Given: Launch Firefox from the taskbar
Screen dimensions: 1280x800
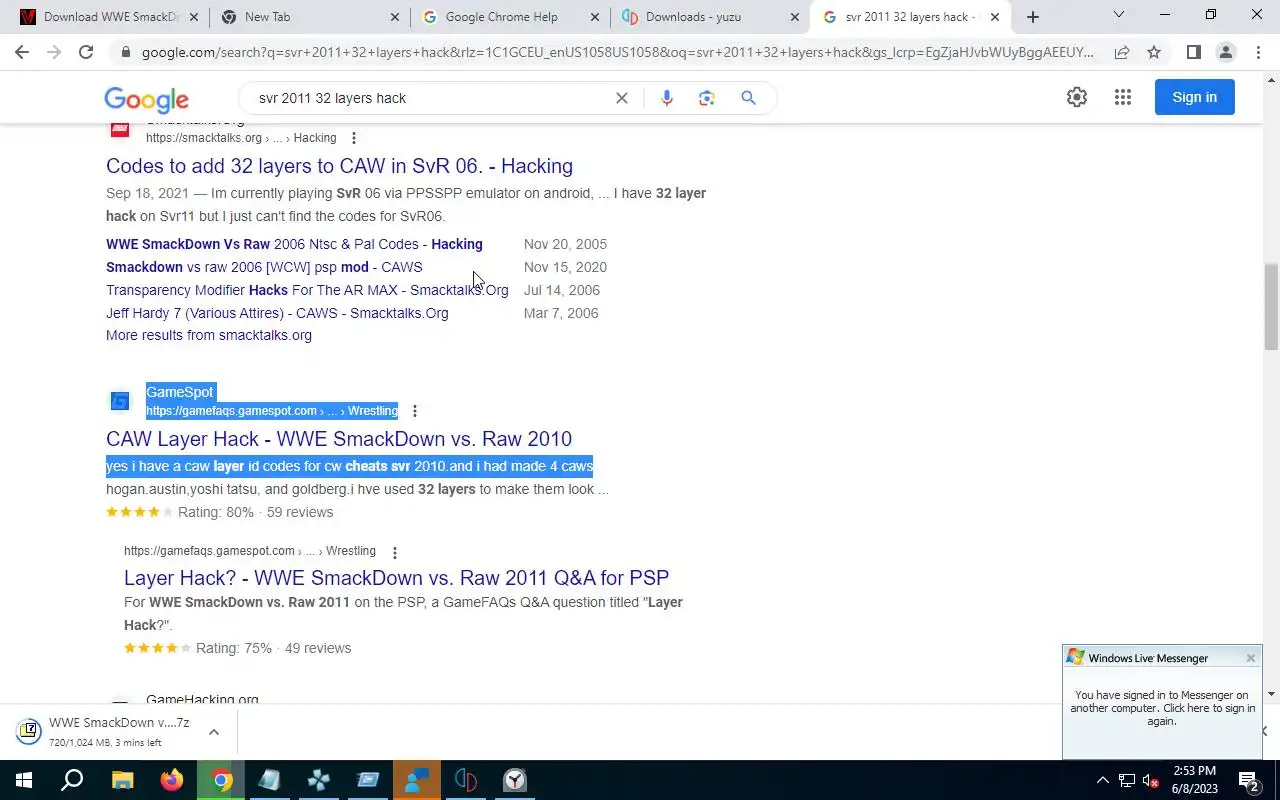Looking at the screenshot, I should pos(171,780).
